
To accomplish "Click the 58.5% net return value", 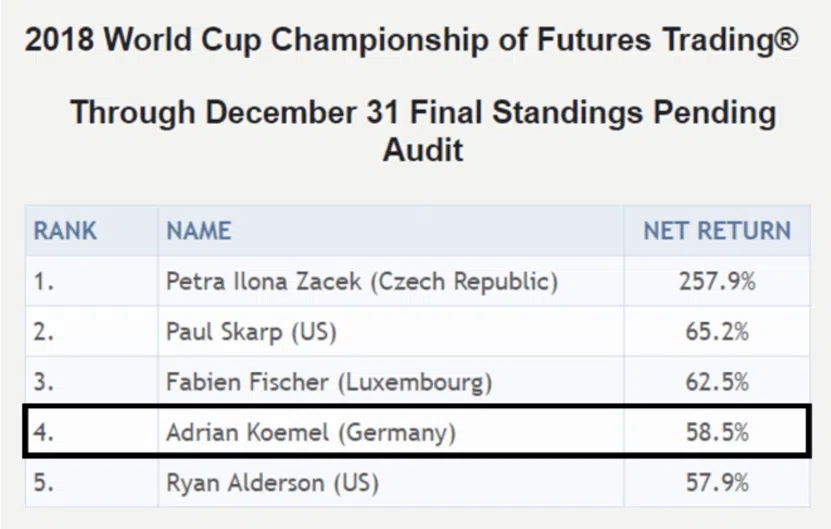I will [x=717, y=433].
